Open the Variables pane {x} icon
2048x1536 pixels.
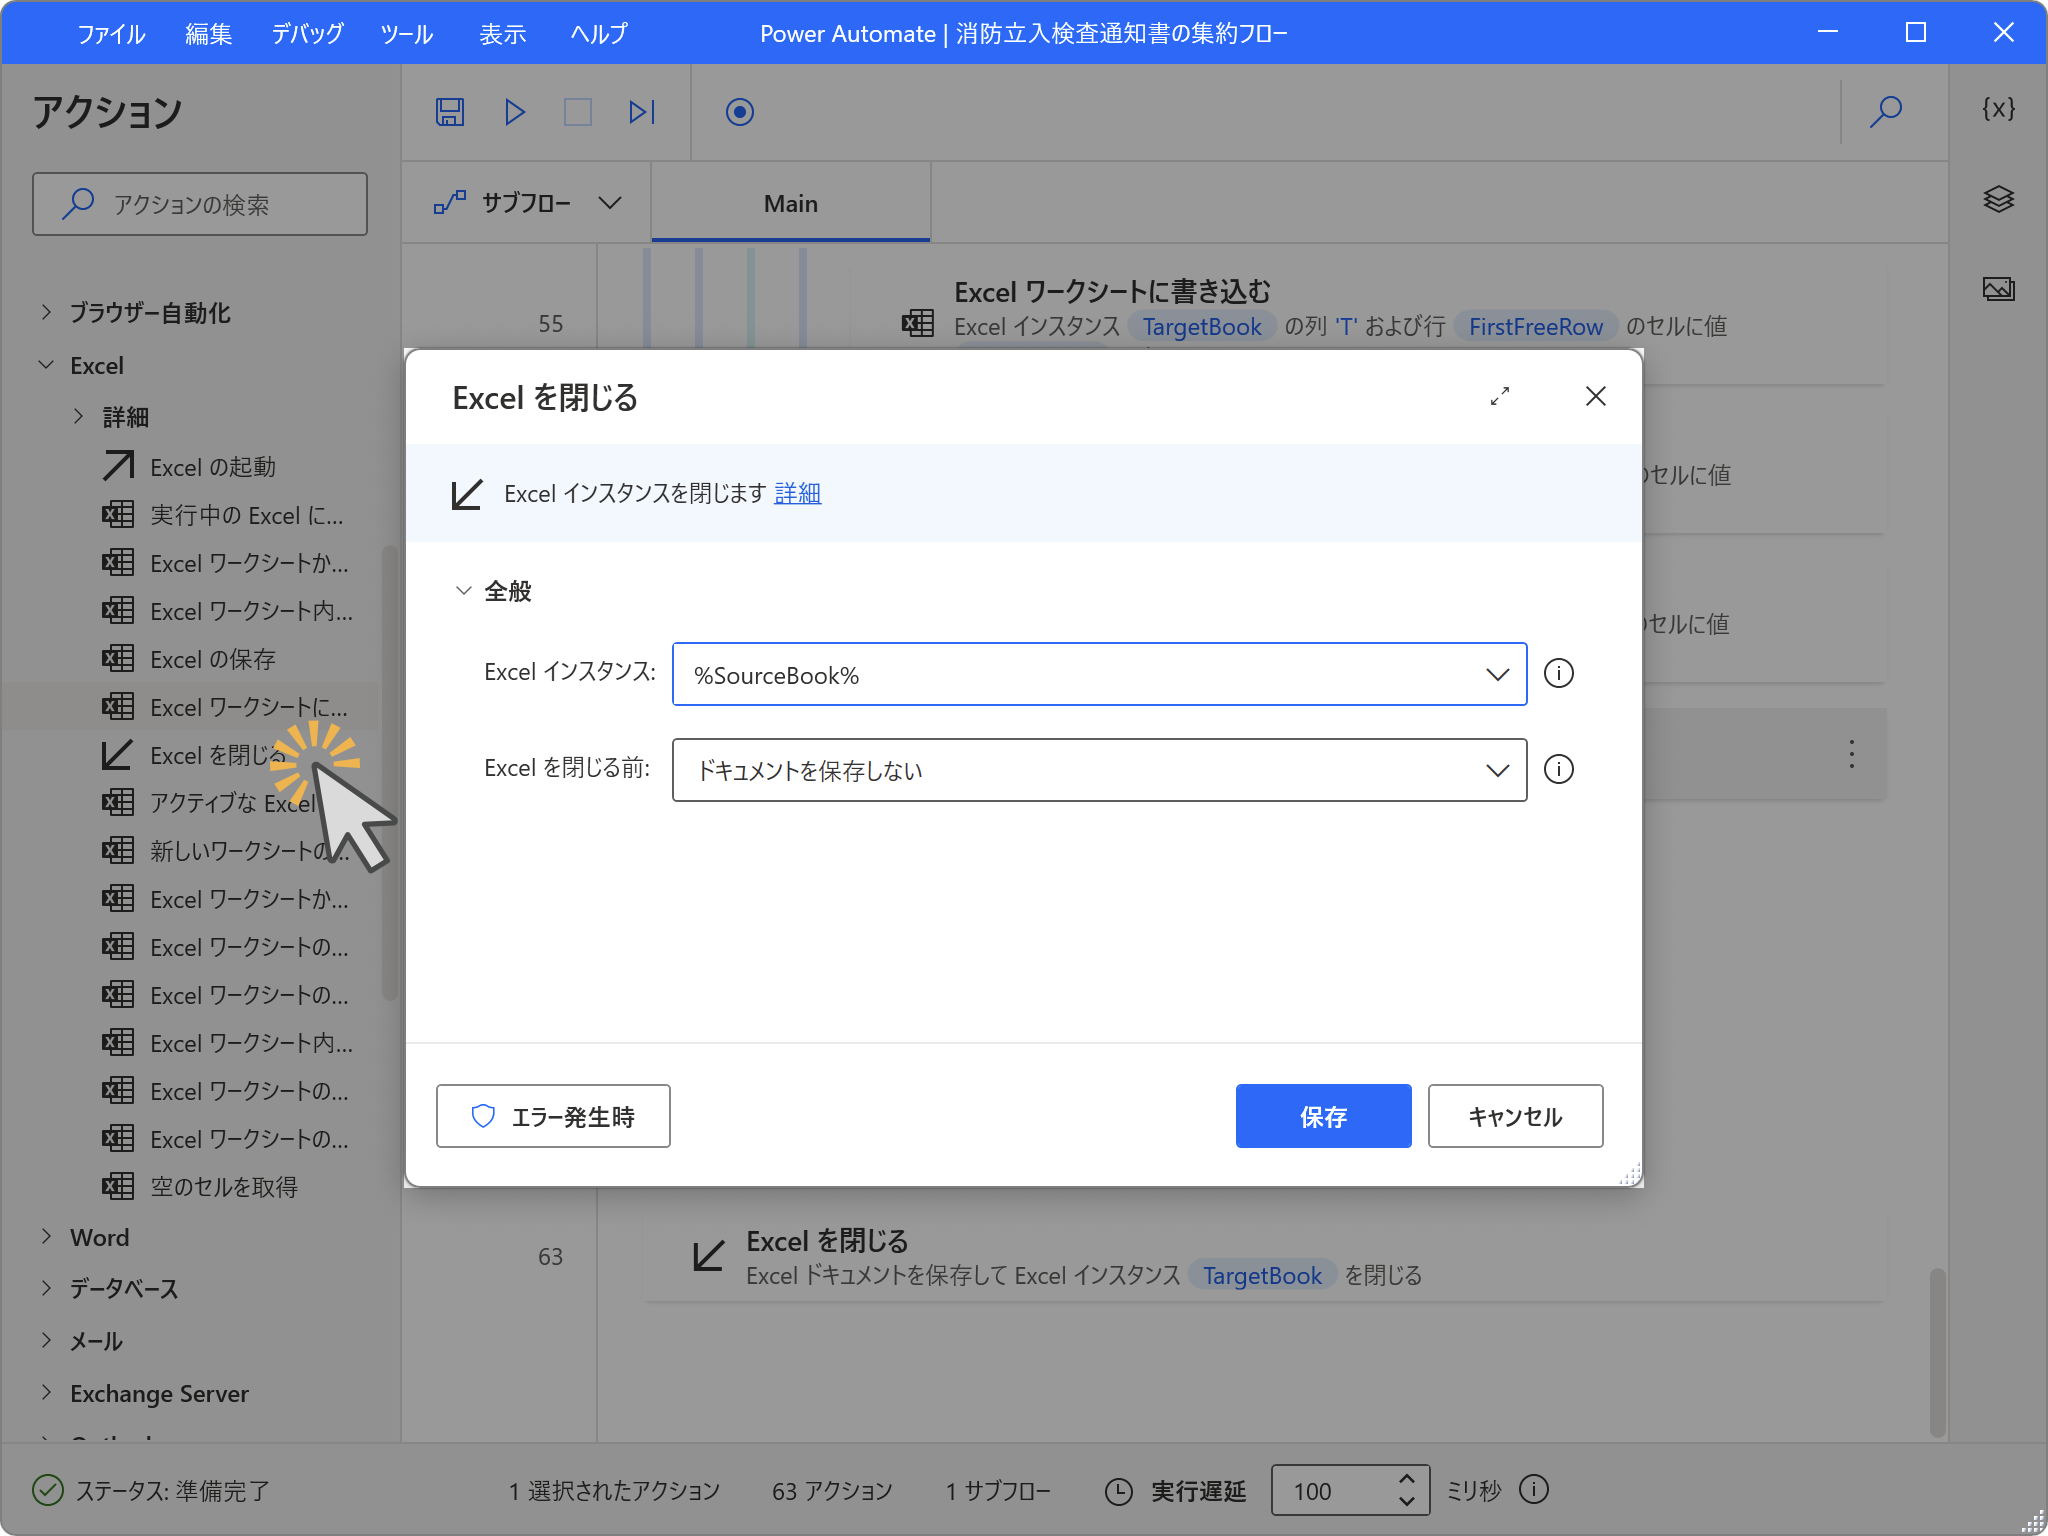pos(1998,109)
